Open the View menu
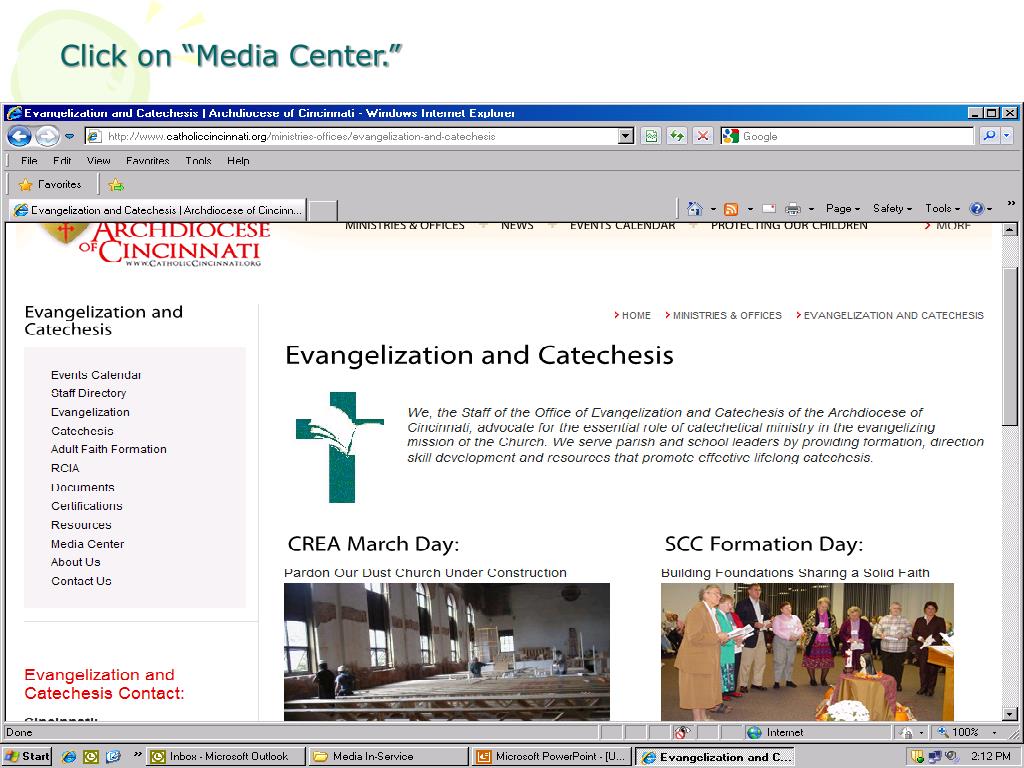The image size is (1024, 768). 99,161
